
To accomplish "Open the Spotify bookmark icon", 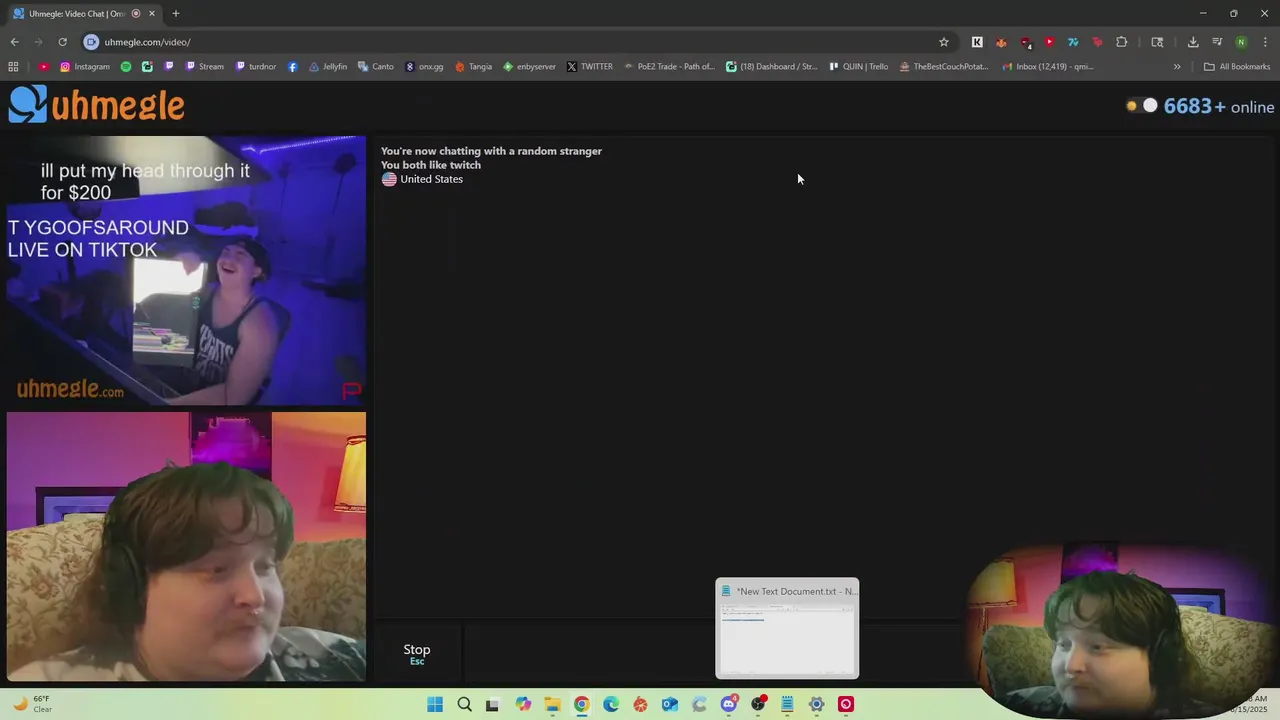I will 126,67.
